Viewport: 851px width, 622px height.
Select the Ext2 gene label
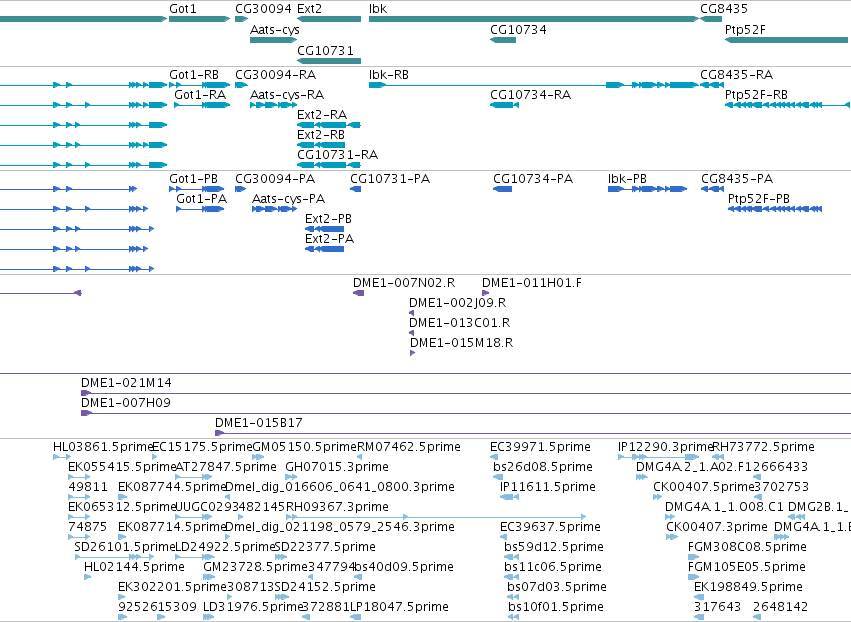tap(309, 9)
